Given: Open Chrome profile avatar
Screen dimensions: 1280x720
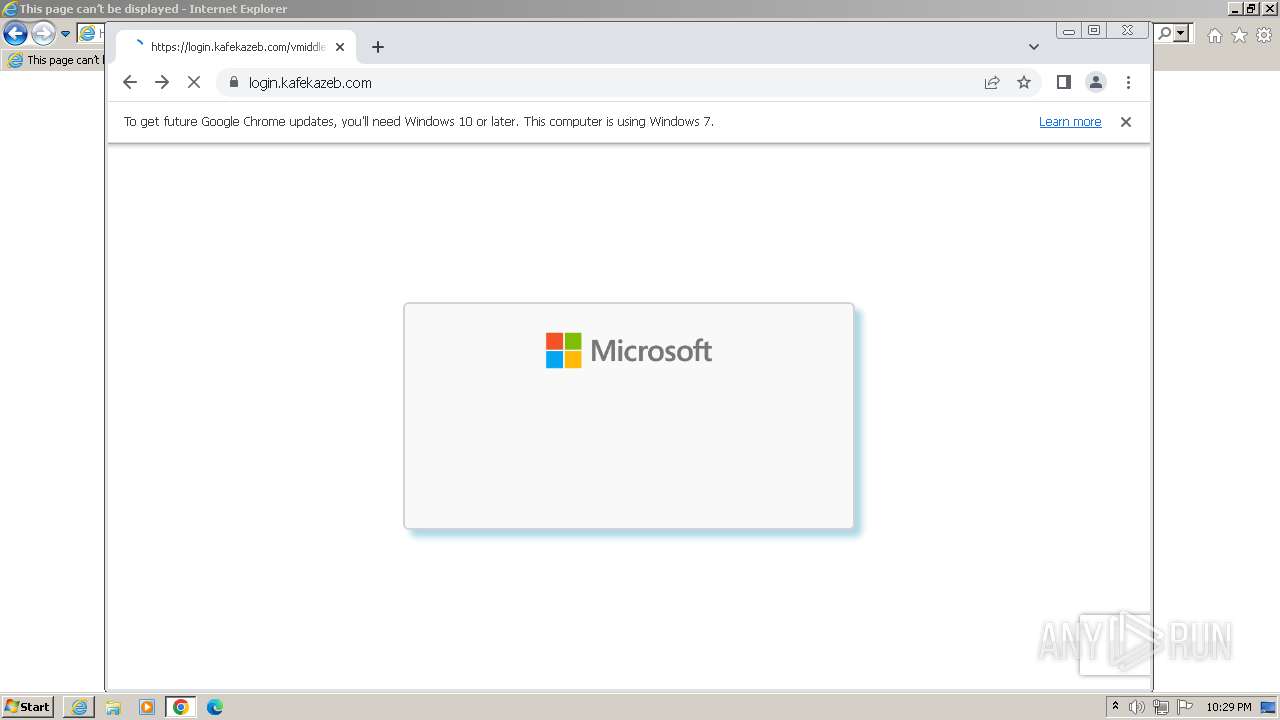Looking at the screenshot, I should click(x=1096, y=83).
